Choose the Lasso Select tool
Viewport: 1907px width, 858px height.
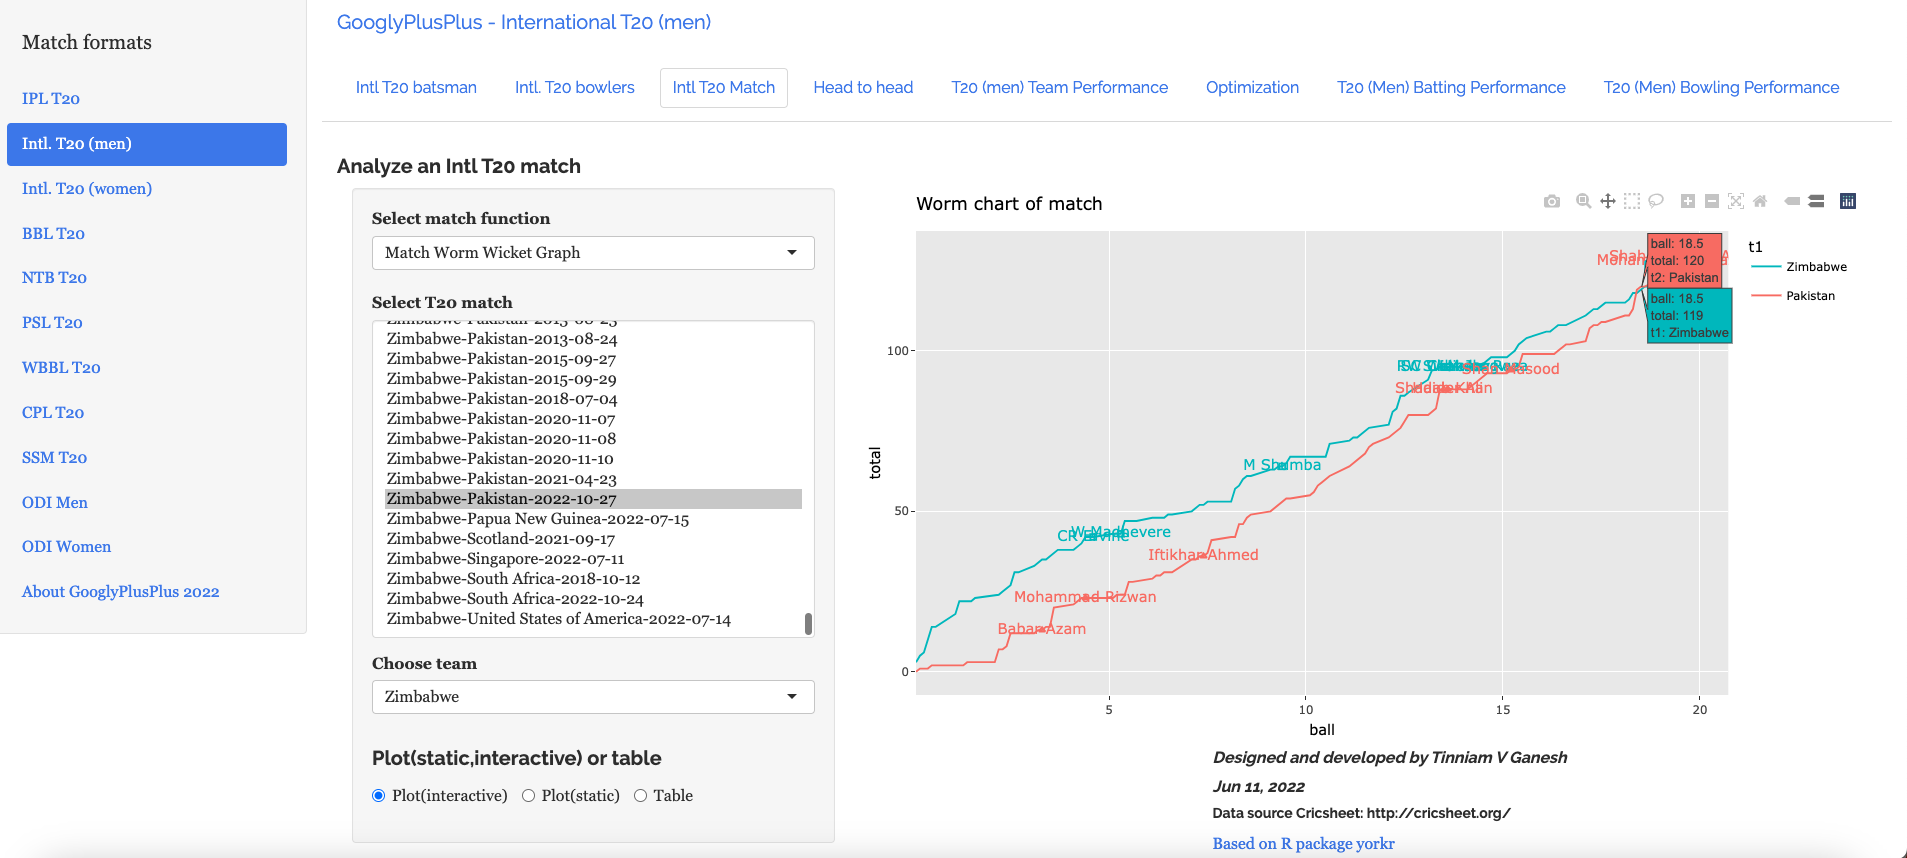click(x=1655, y=201)
